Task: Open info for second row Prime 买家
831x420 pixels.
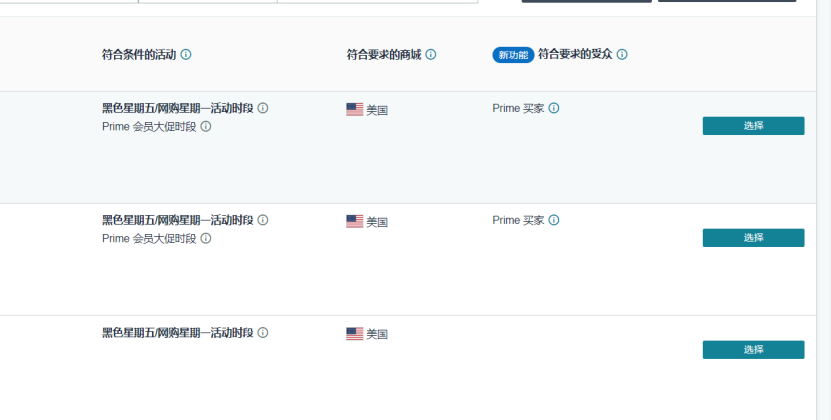Action: click(x=554, y=220)
